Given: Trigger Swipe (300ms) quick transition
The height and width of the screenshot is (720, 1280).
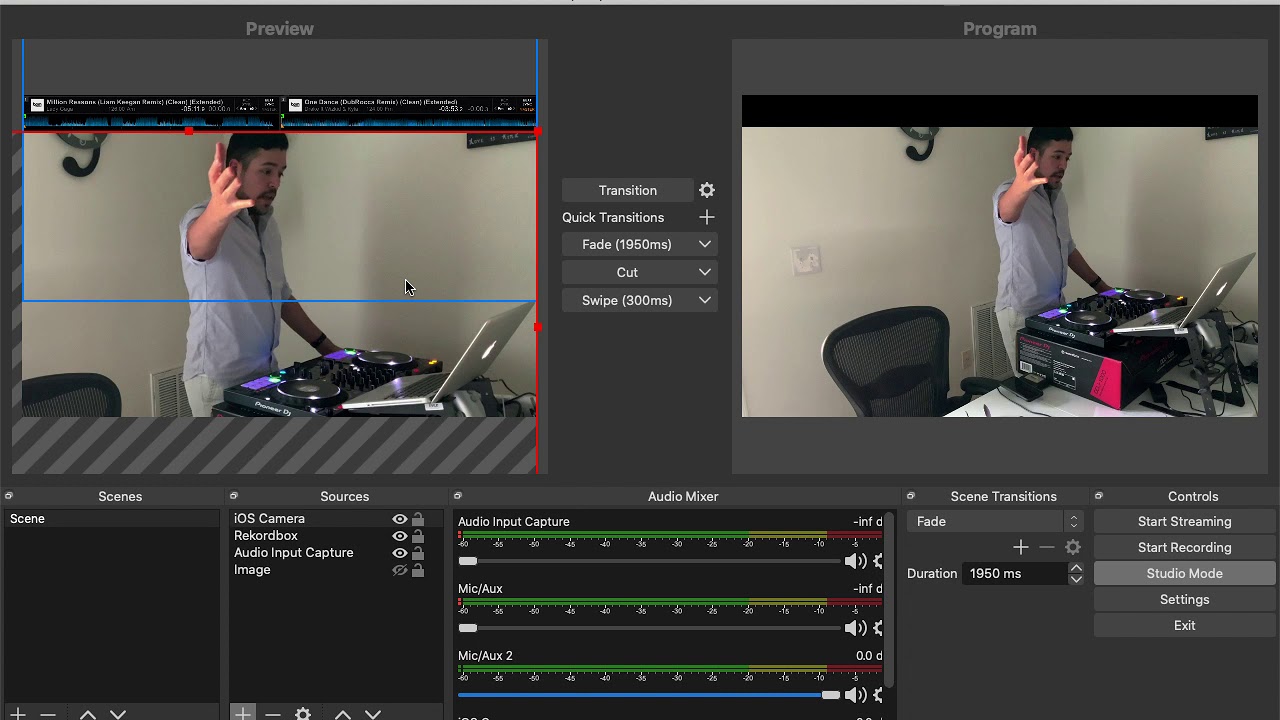Looking at the screenshot, I should [627, 300].
